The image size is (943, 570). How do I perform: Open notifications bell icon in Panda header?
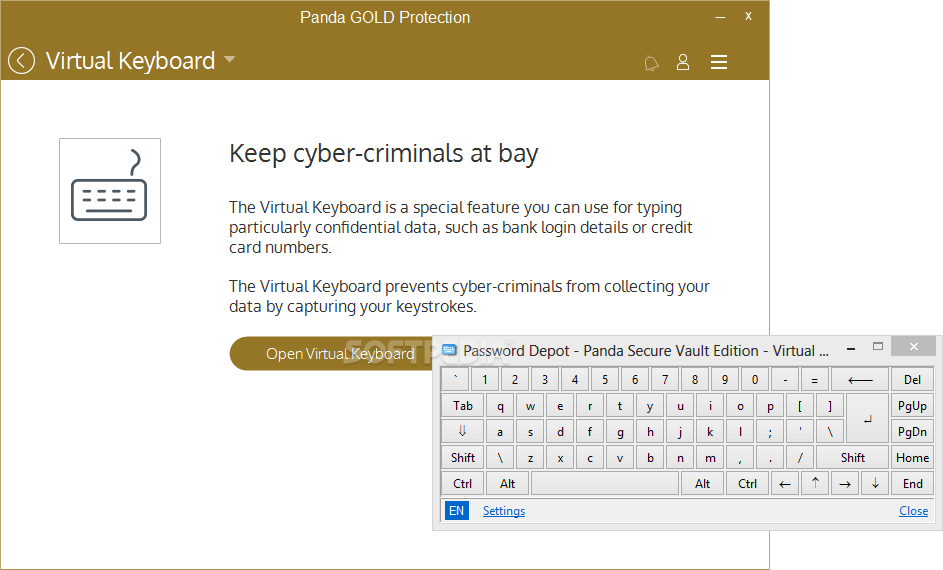click(x=651, y=63)
